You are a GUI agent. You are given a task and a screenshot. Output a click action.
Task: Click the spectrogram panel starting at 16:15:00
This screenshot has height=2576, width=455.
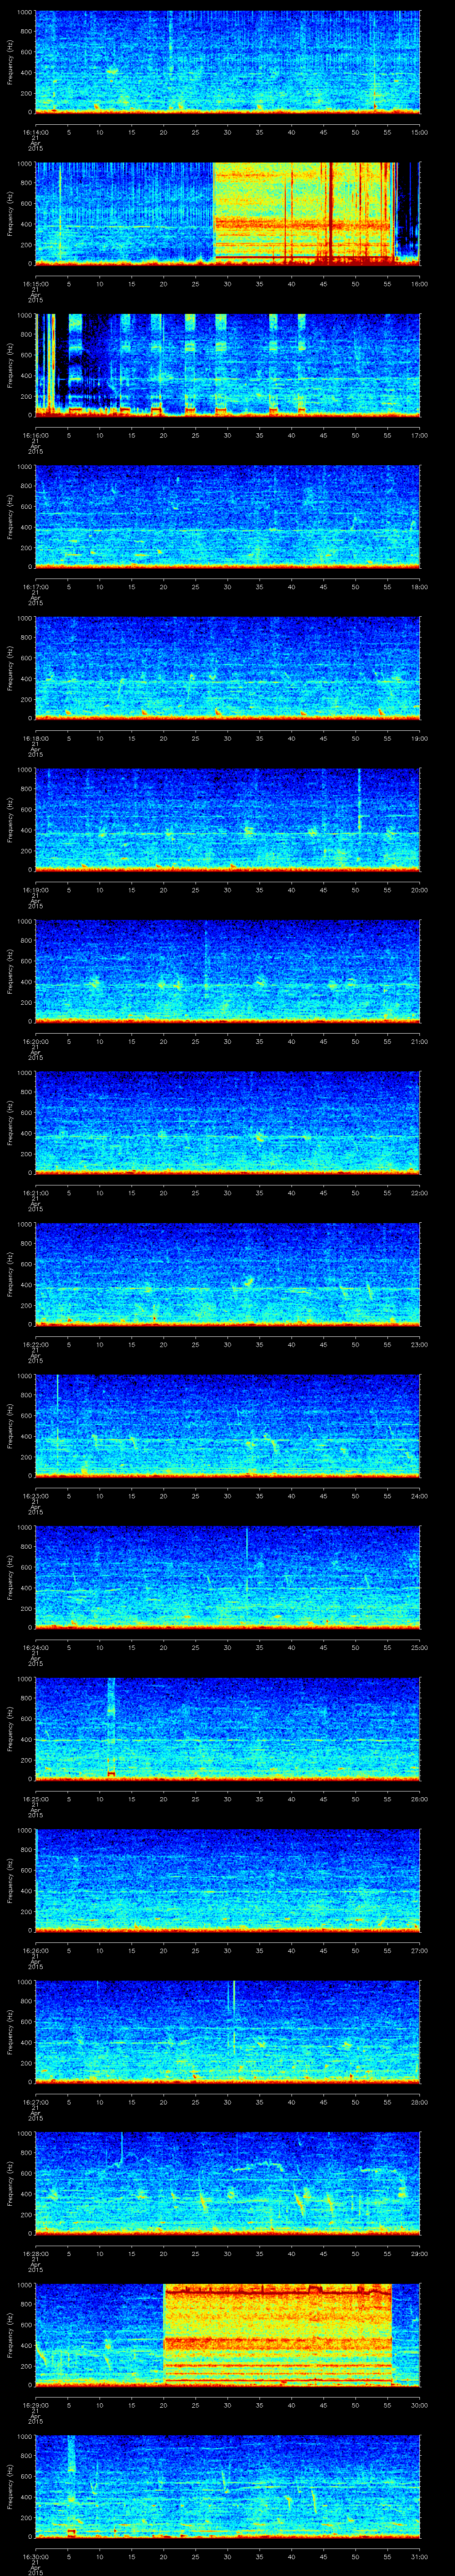[x=228, y=213]
